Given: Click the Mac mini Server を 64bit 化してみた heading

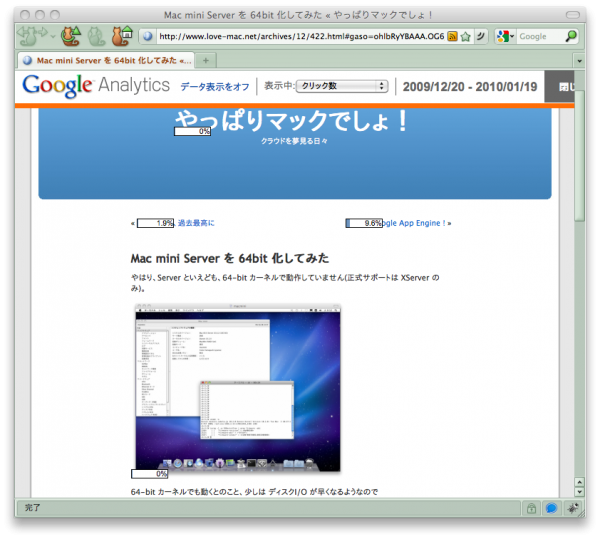Looking at the screenshot, I should tap(230, 258).
